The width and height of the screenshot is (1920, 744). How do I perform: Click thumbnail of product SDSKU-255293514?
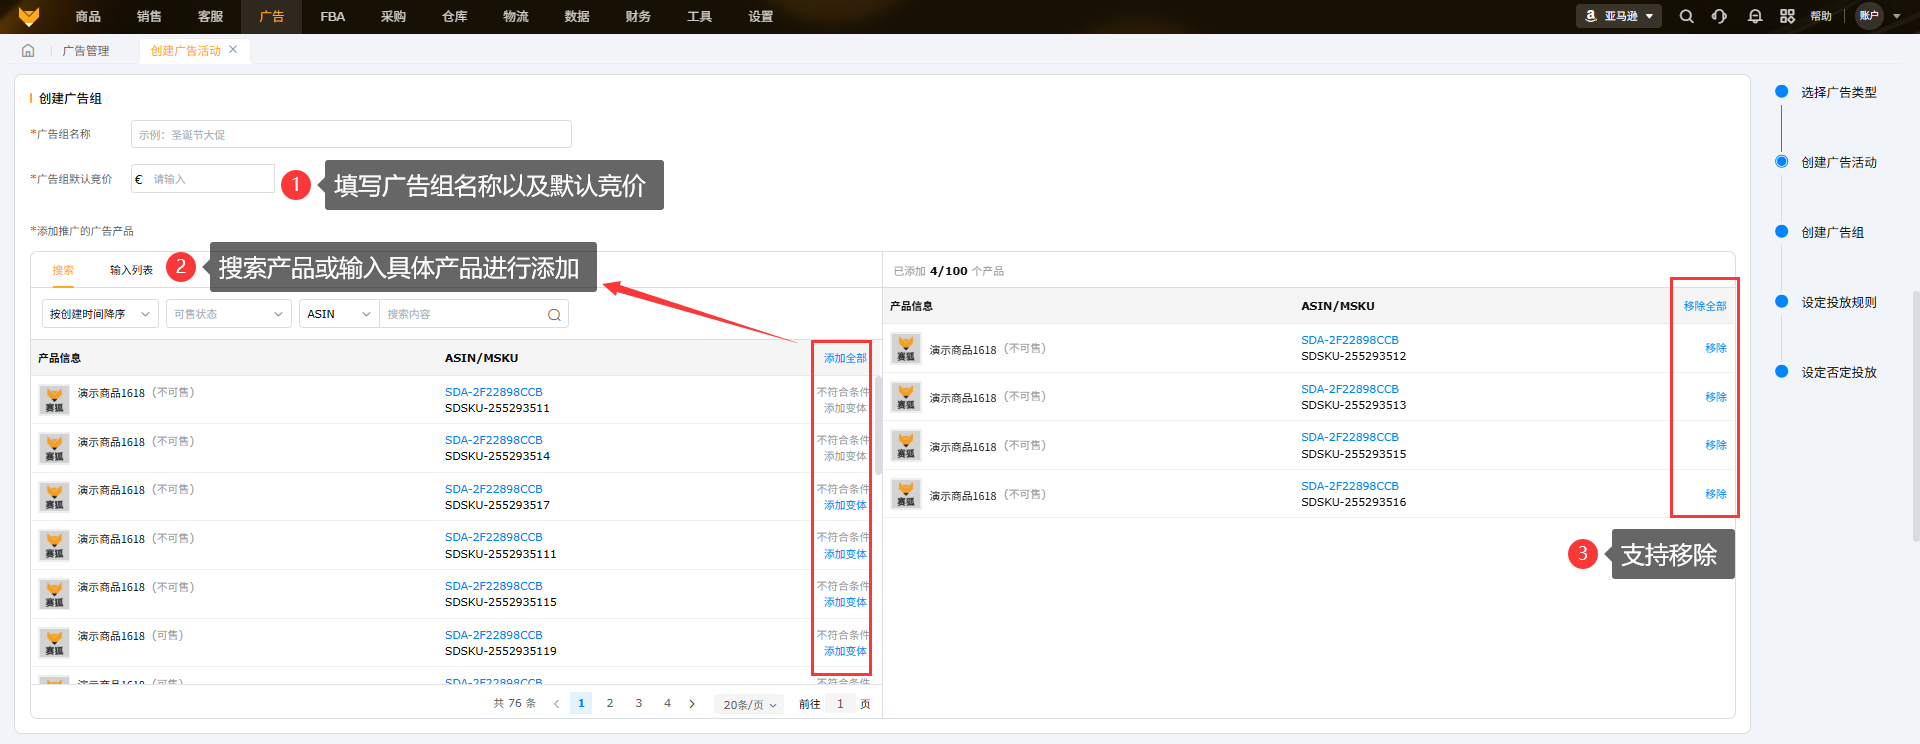coord(54,448)
